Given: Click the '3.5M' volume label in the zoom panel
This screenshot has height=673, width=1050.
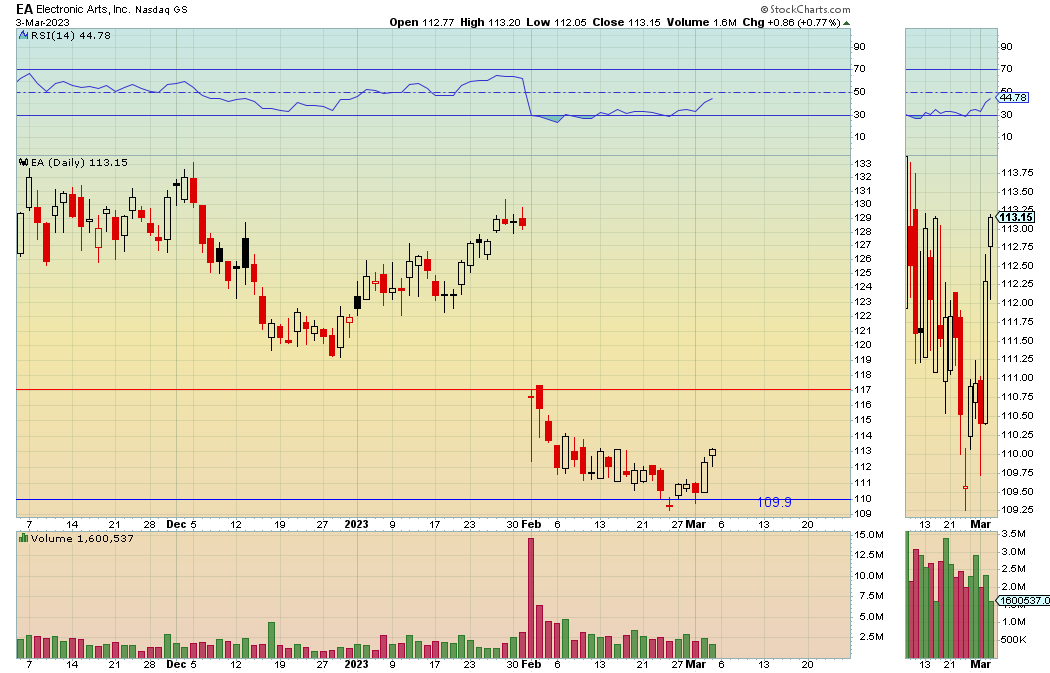Looking at the screenshot, I should tap(1013, 534).
